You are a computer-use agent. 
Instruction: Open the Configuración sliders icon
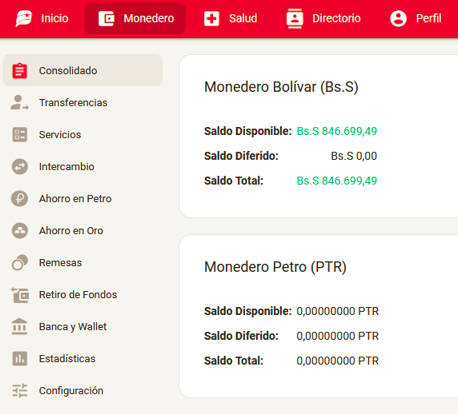(20, 391)
